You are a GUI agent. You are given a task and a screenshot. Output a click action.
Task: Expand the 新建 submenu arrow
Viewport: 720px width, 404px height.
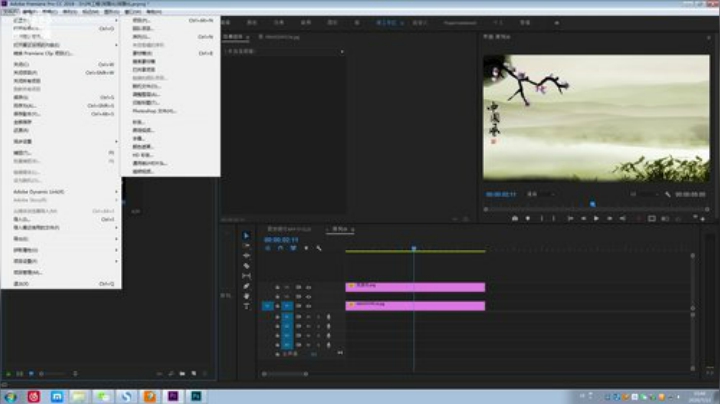coord(116,20)
